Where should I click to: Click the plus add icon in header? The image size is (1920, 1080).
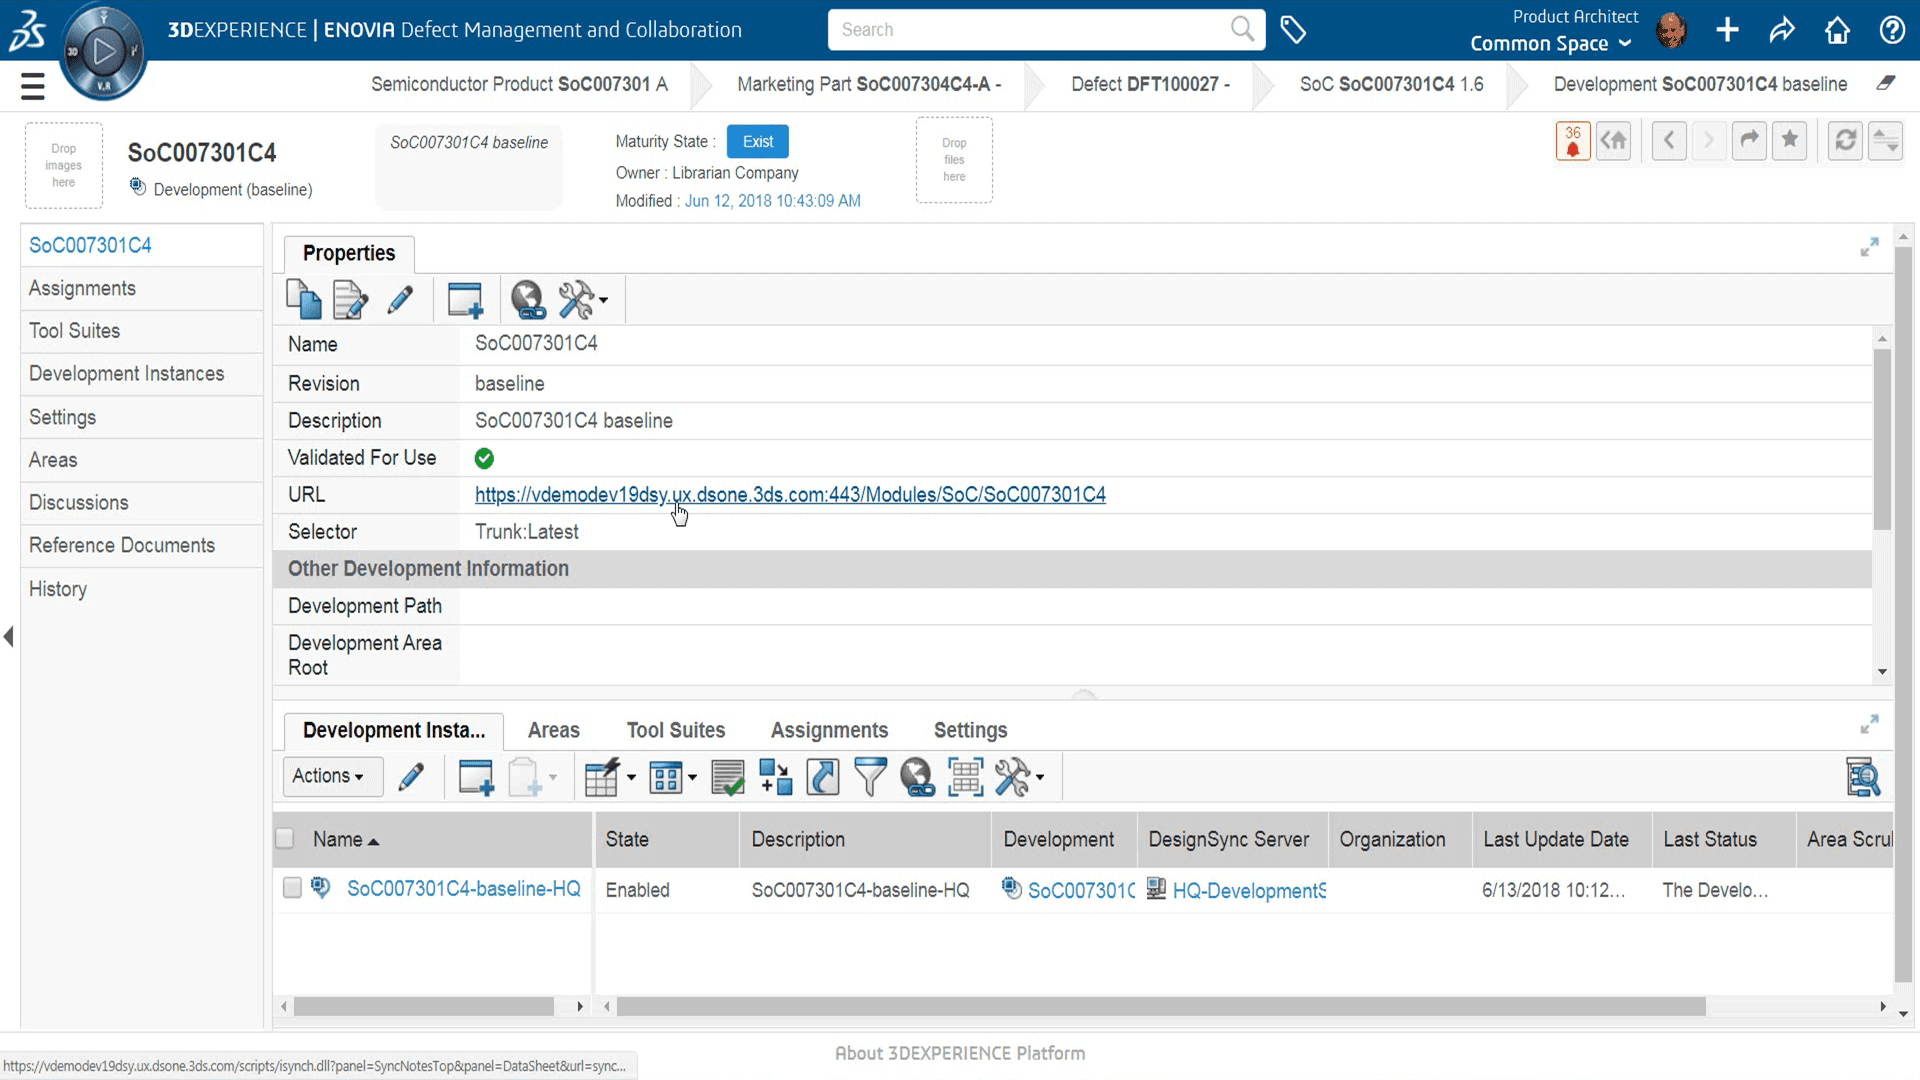[1727, 30]
